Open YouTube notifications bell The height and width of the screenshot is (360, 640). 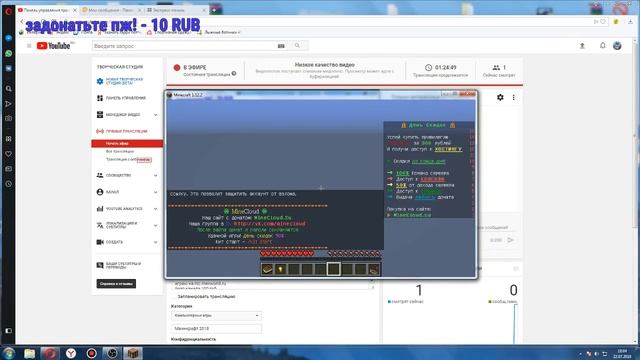coord(602,45)
